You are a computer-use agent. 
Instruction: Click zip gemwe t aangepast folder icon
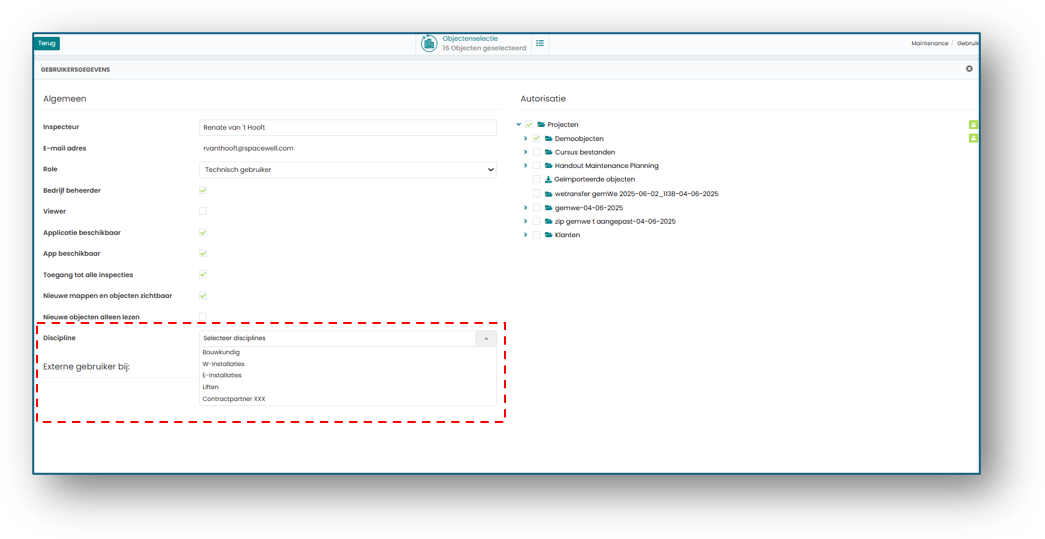coord(548,221)
